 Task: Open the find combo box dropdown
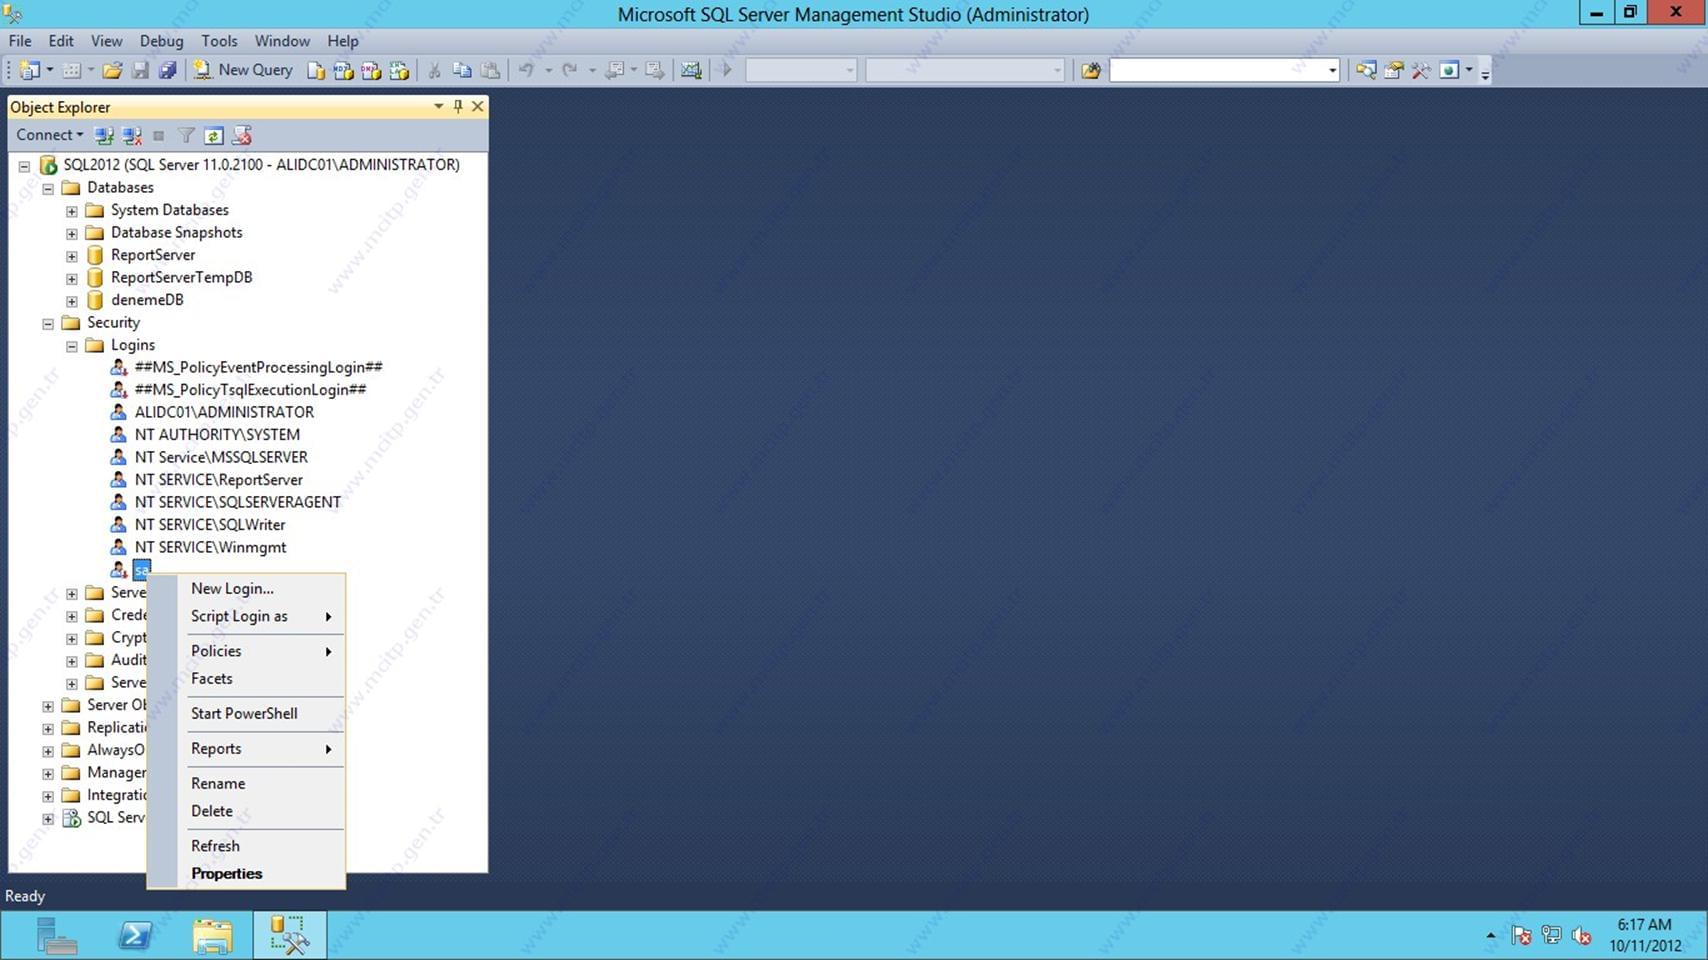(x=1332, y=70)
